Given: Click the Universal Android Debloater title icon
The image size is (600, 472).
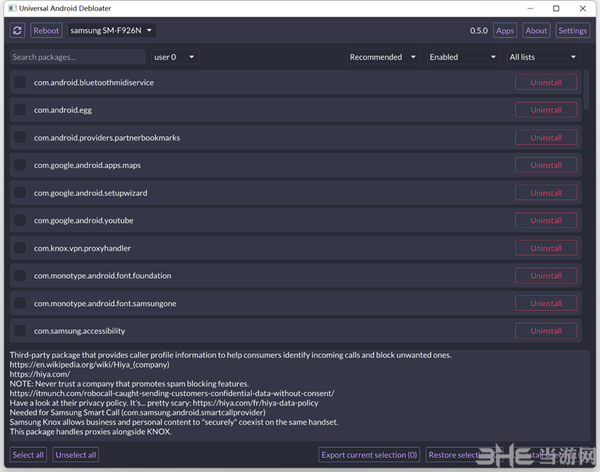Looking at the screenshot, I should point(12,8).
